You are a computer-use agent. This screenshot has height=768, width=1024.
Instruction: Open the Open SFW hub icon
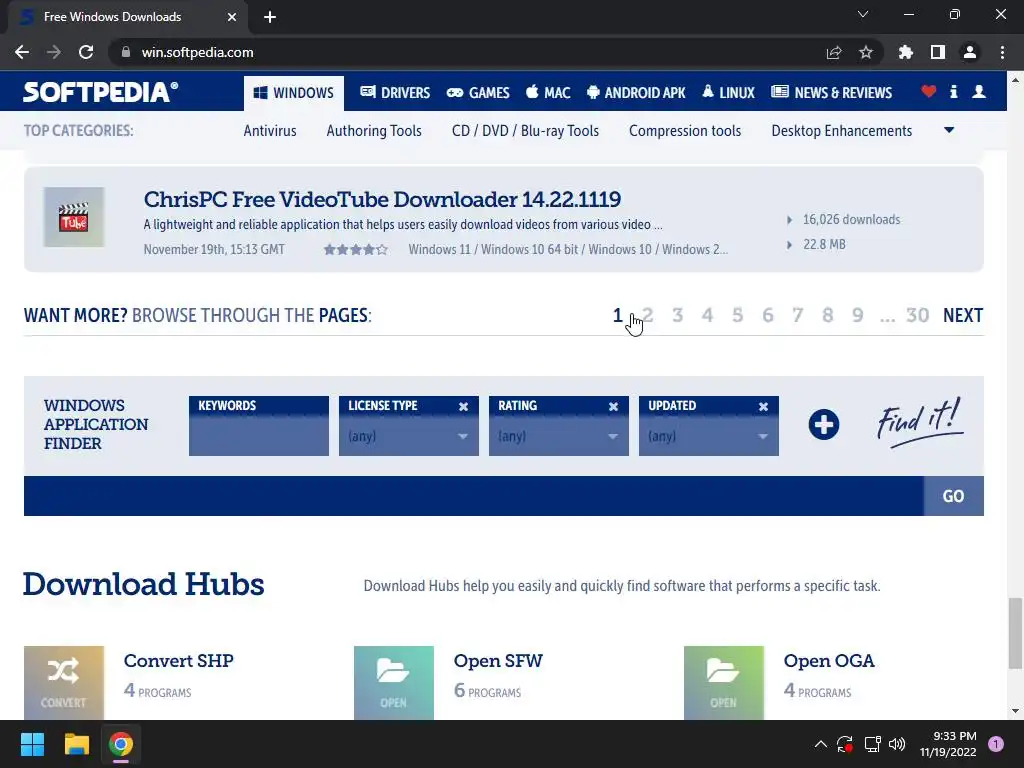coord(394,682)
